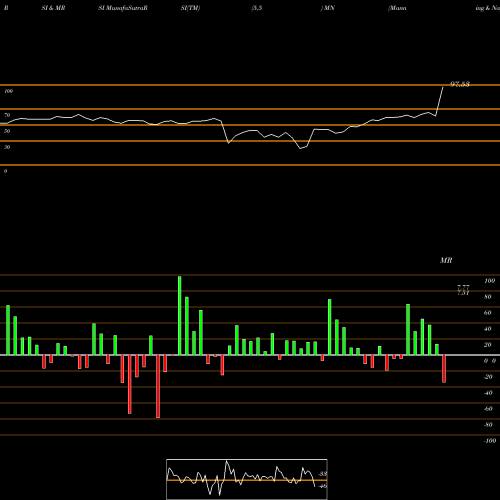Click the MR axis label 80
Image resolution: width=500 pixels, height=500 pixels.
(x=488, y=297)
